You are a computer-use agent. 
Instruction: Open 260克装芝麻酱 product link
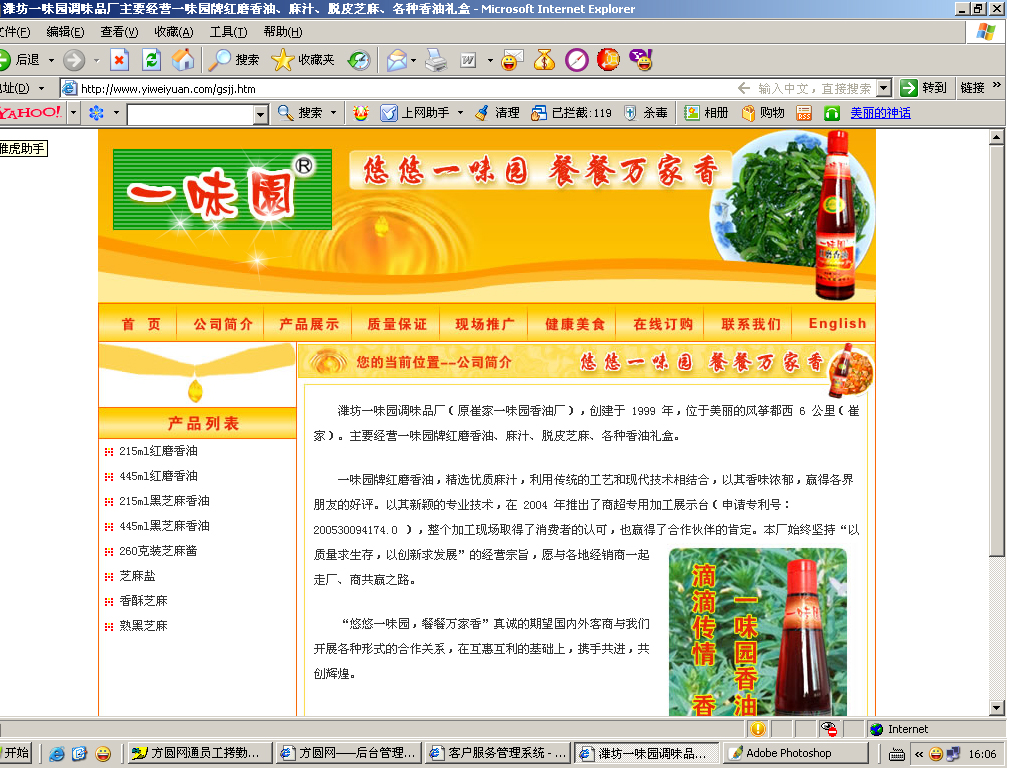[158, 551]
